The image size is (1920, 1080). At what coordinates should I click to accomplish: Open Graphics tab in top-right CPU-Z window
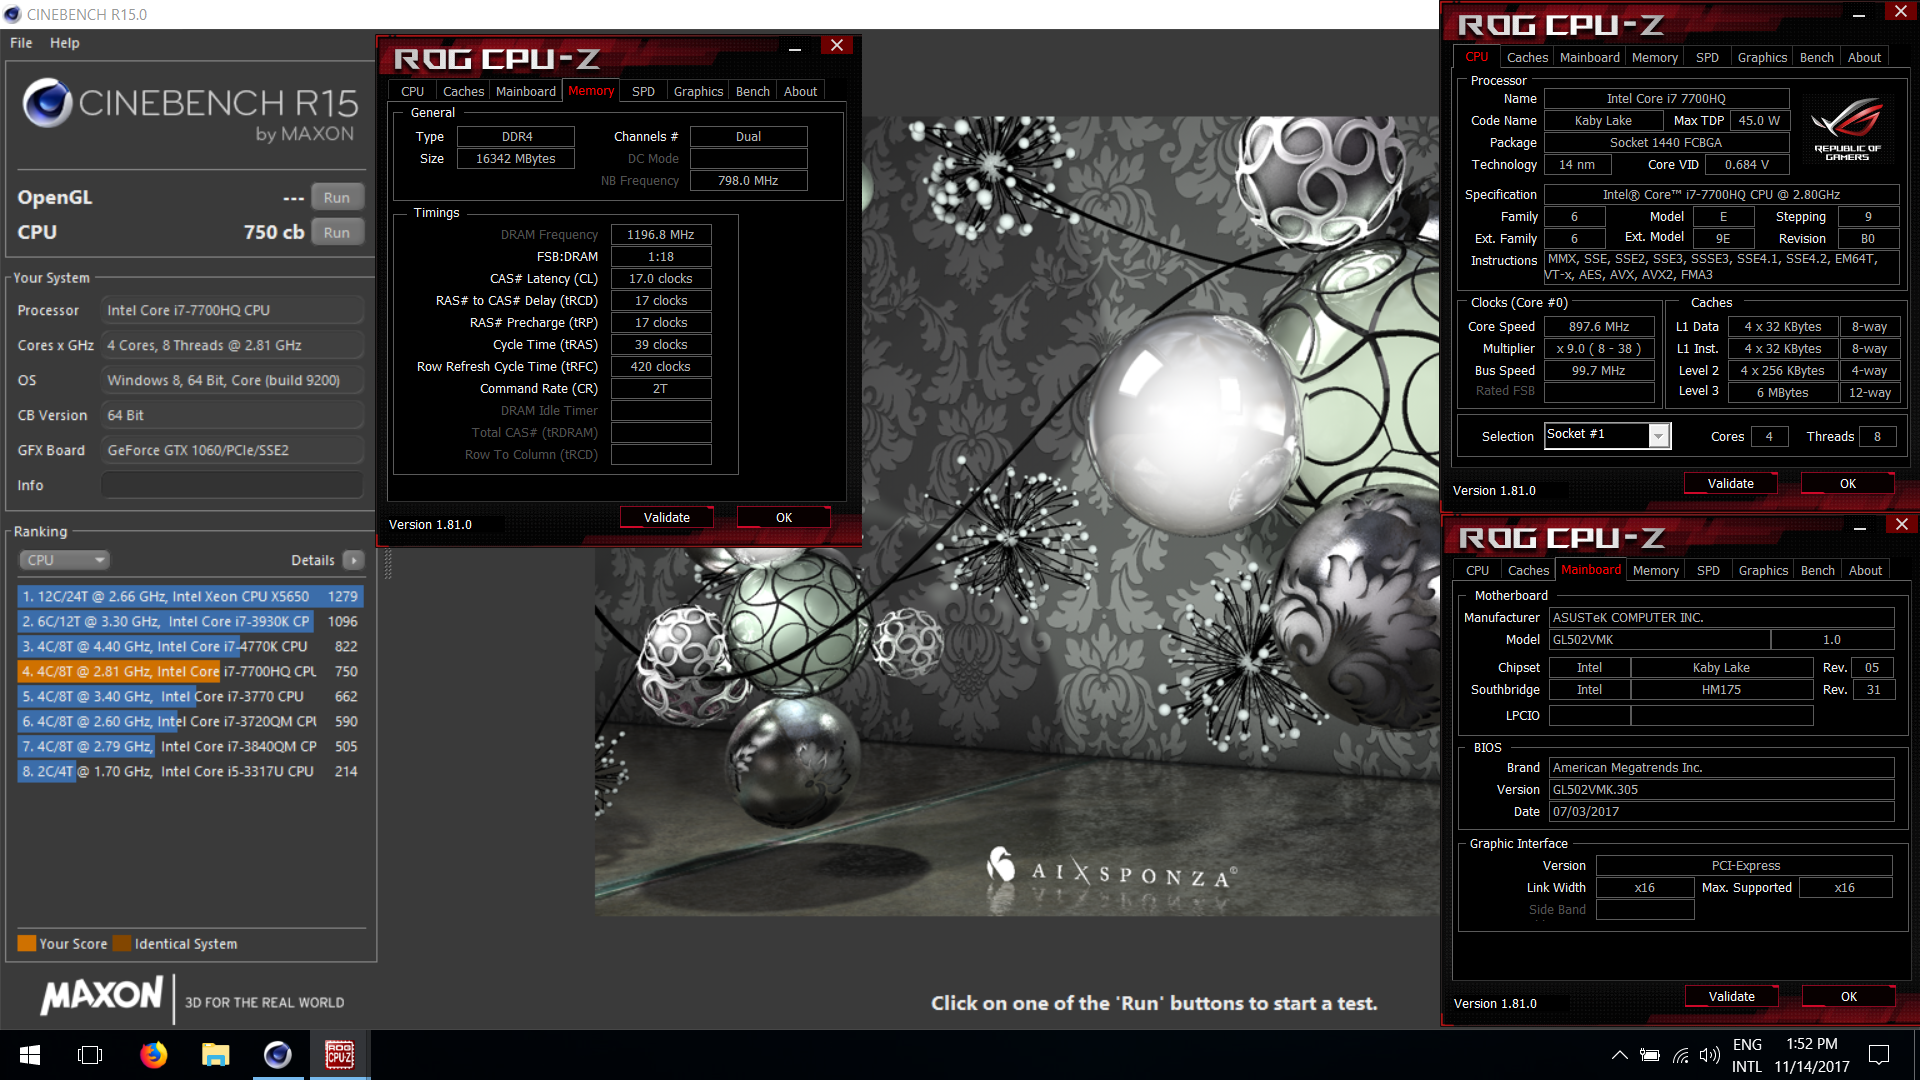click(x=1761, y=57)
